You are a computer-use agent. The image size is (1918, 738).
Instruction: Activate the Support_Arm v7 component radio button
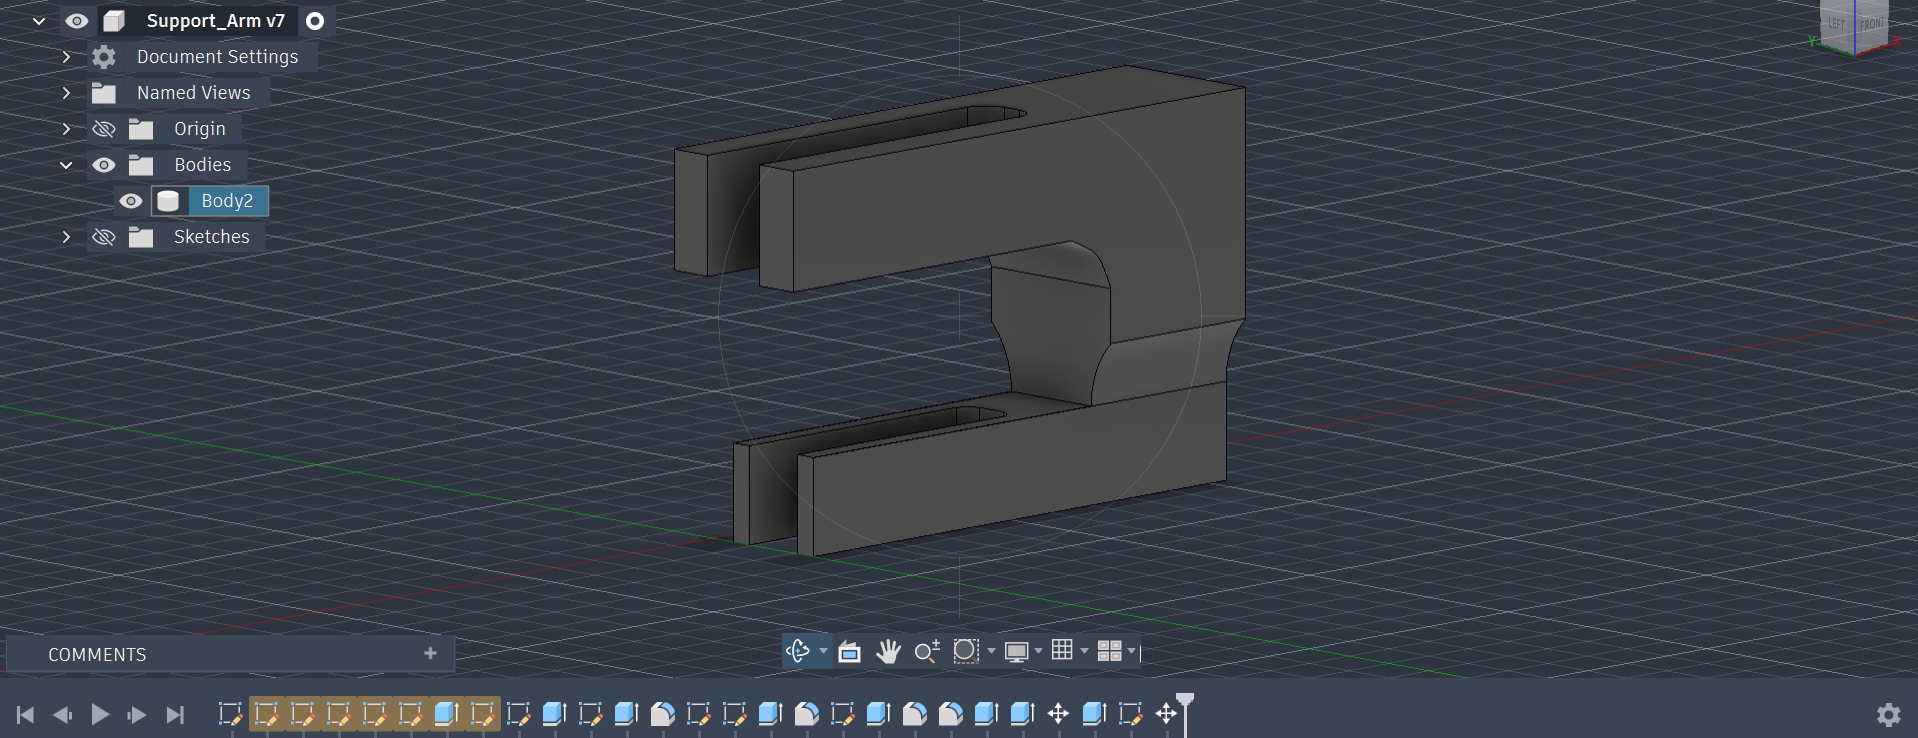[315, 21]
